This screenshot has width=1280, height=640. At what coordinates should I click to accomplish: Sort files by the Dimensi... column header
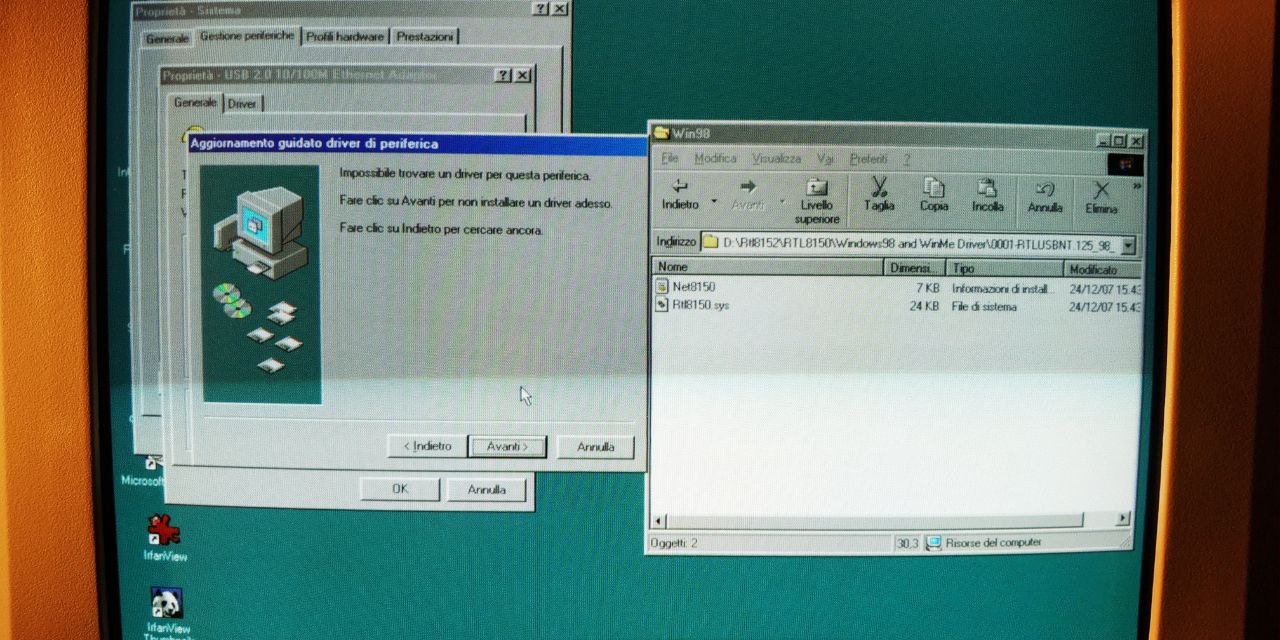click(x=915, y=268)
